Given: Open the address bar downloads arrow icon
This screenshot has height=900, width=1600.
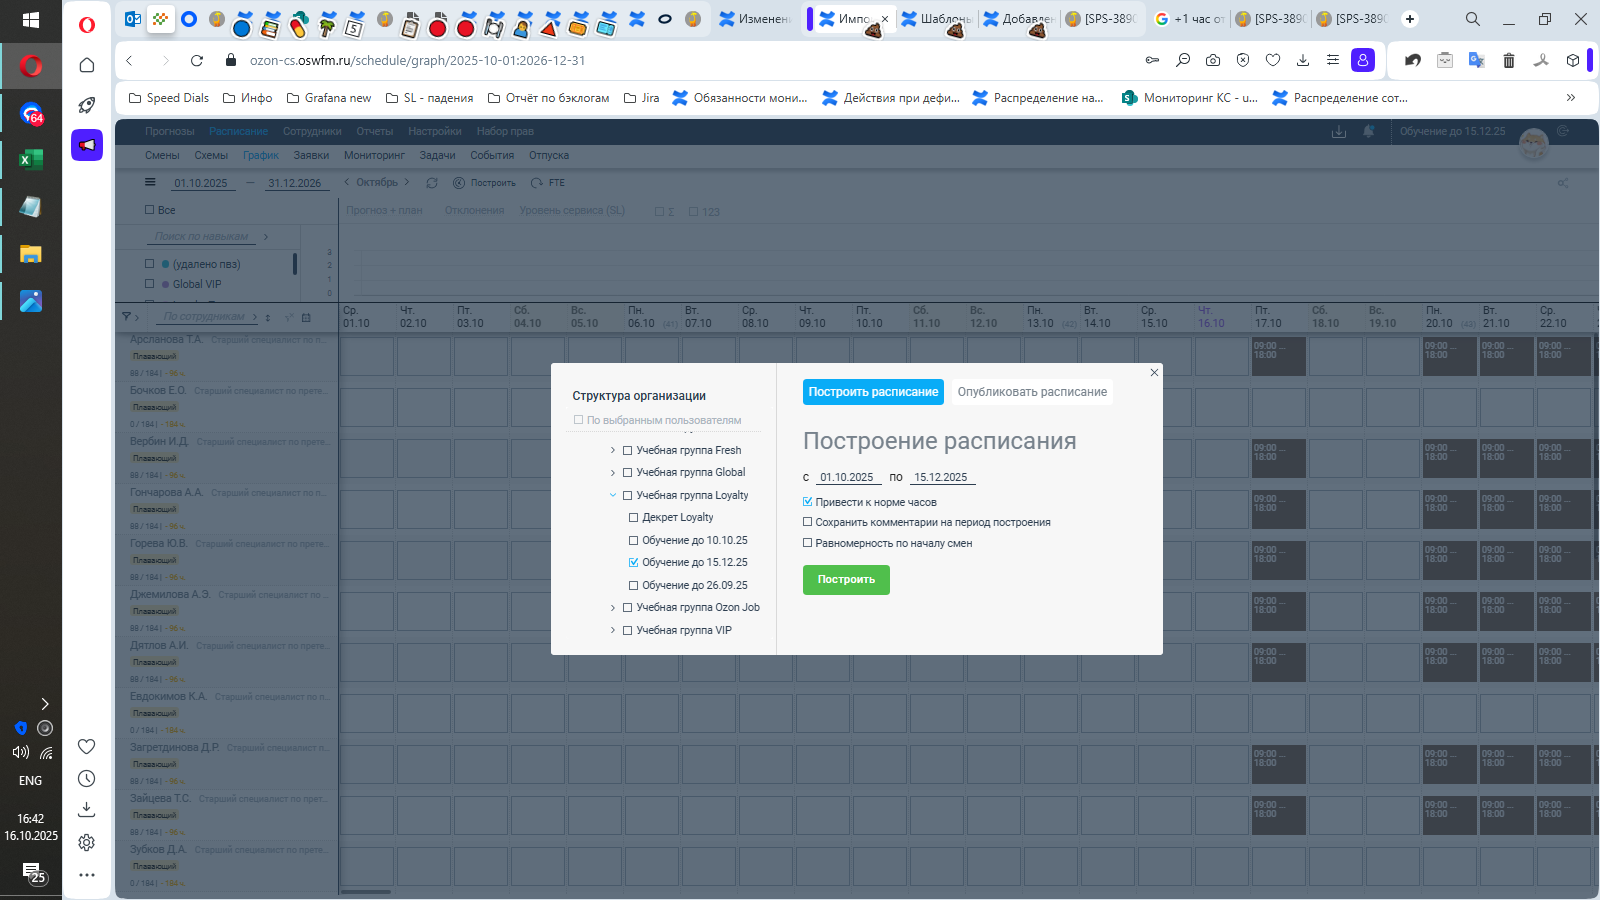Looking at the screenshot, I should tap(1303, 60).
